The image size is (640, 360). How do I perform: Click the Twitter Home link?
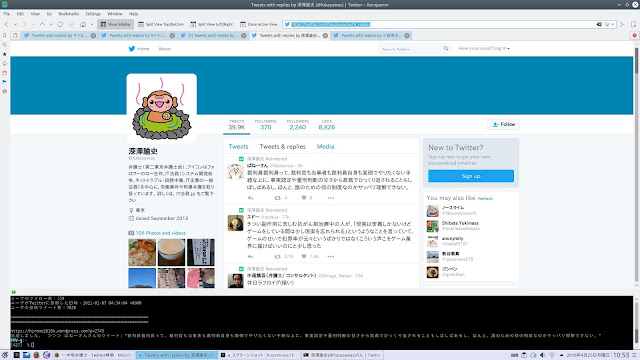coord(139,49)
